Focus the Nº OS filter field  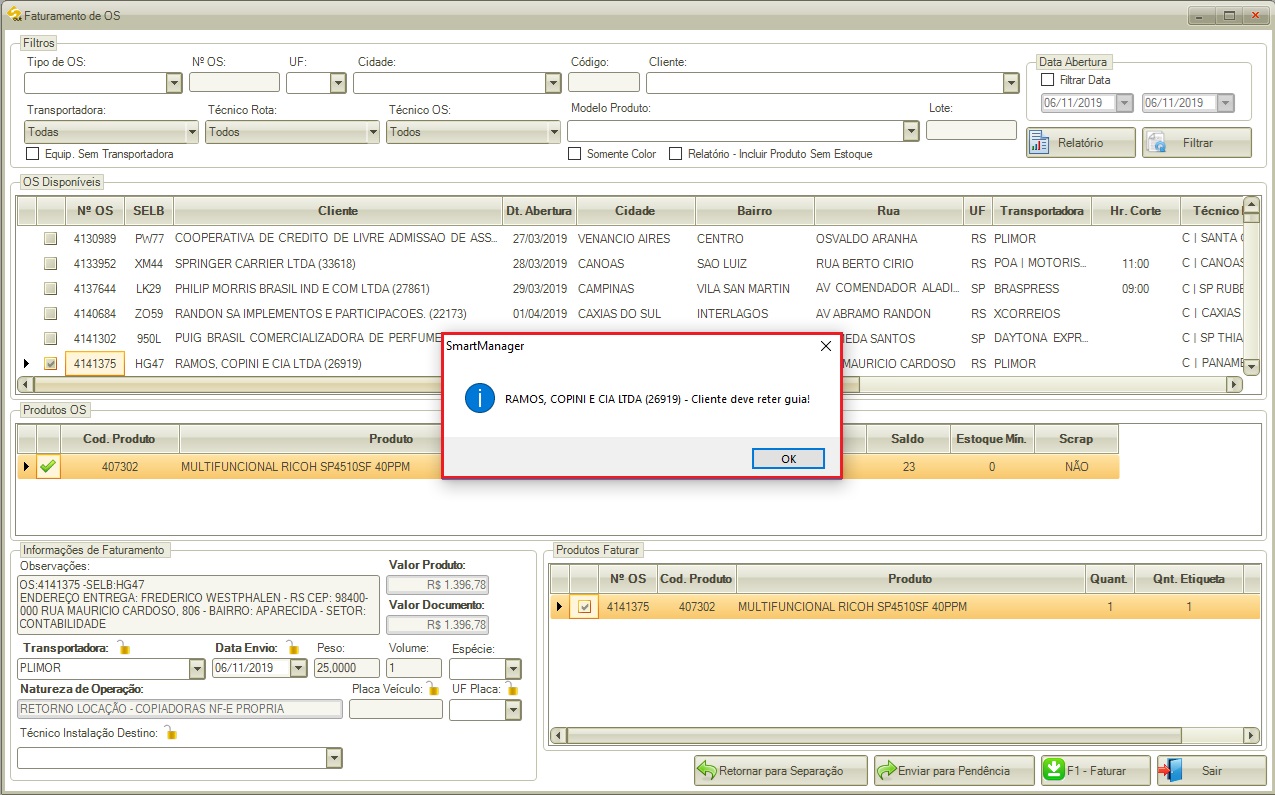[234, 83]
